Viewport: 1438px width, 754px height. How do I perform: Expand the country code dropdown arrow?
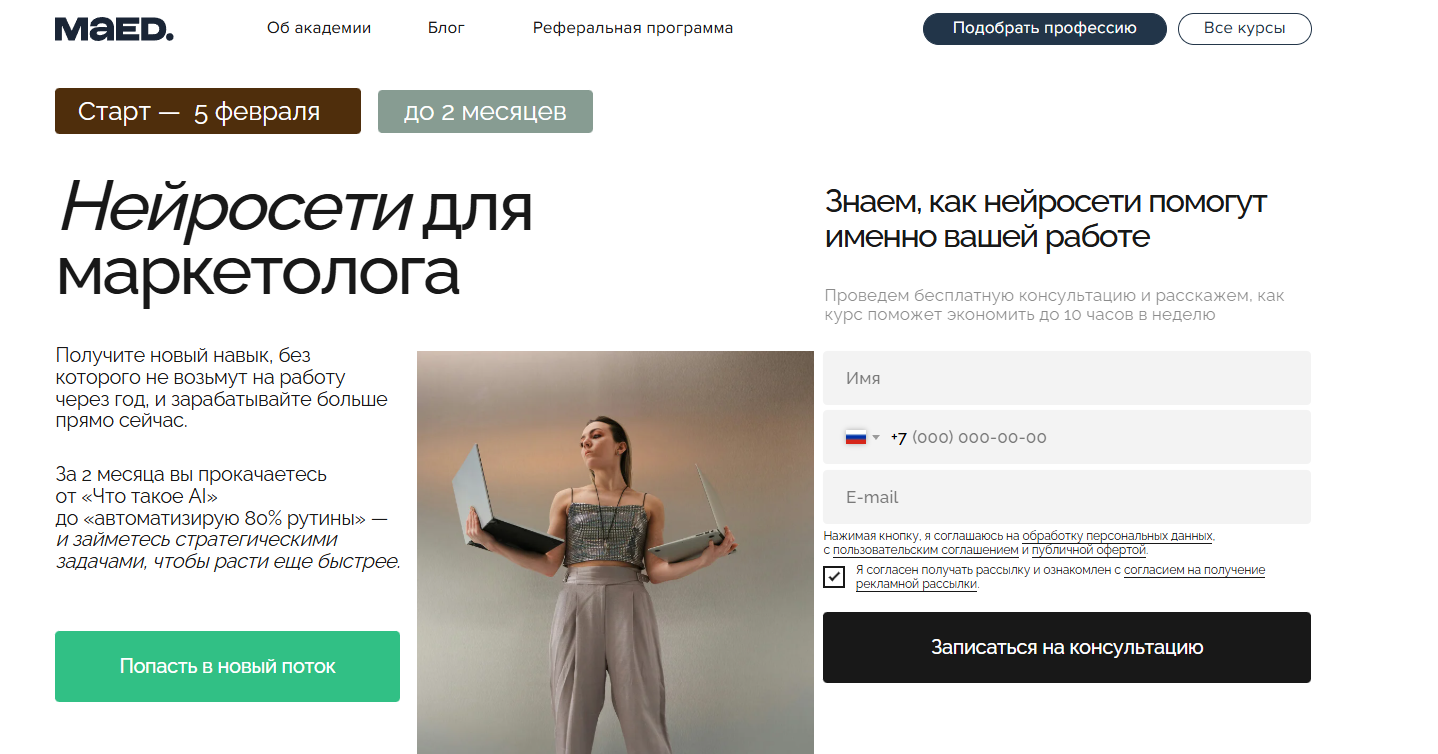point(876,437)
